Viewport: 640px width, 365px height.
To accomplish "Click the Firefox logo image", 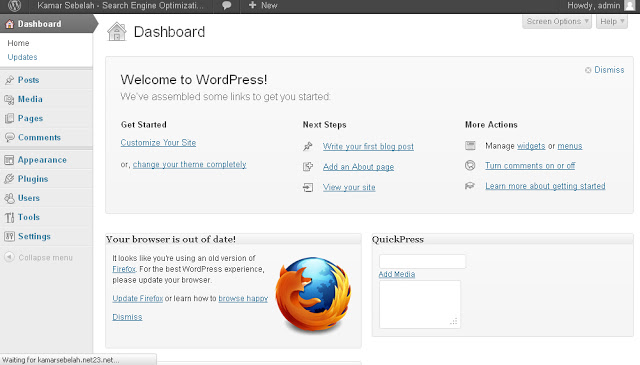I will click(313, 293).
